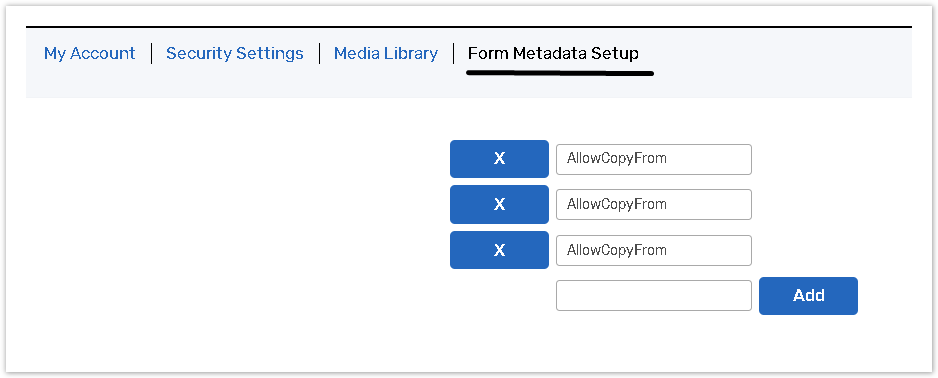
Task: Click the underlined Form Metadata Setup heading
Action: (x=553, y=54)
